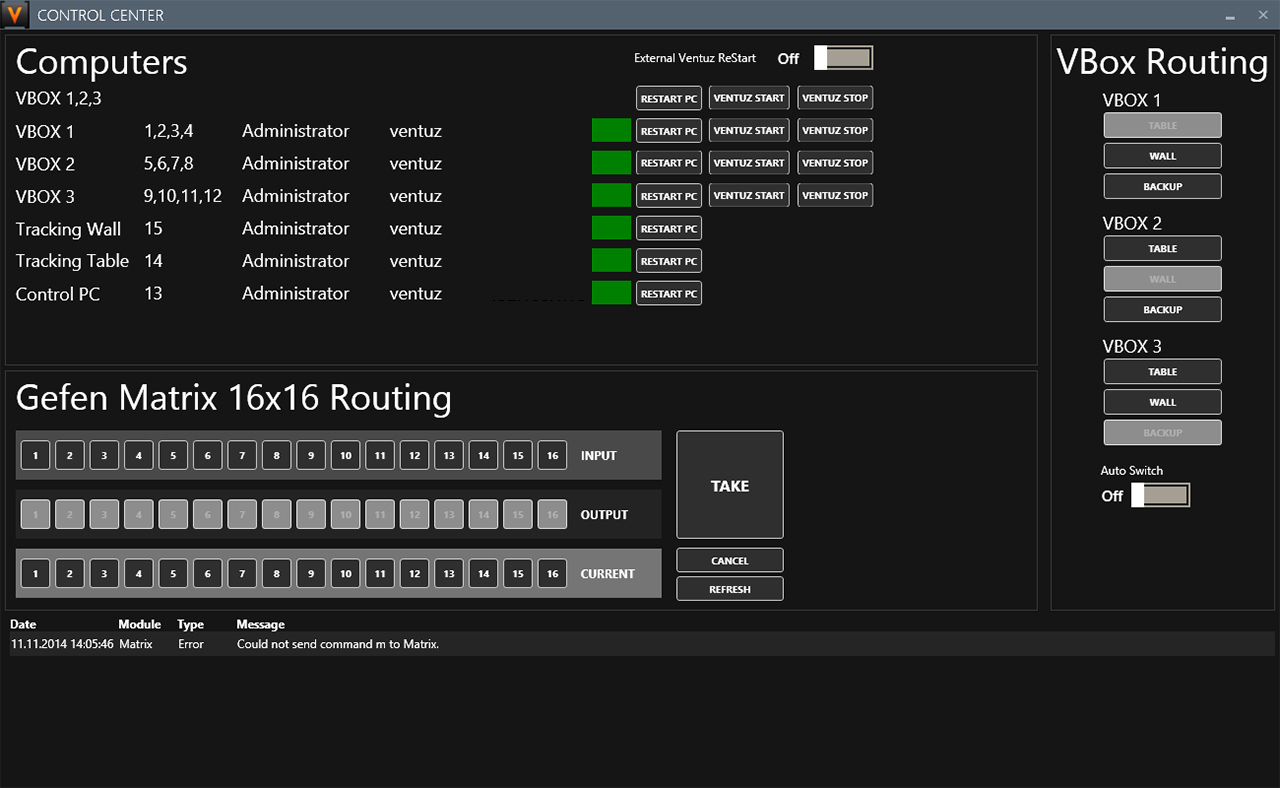Viewport: 1280px width, 788px height.
Task: Route VBOX 3 to WALL
Action: [x=1163, y=402]
